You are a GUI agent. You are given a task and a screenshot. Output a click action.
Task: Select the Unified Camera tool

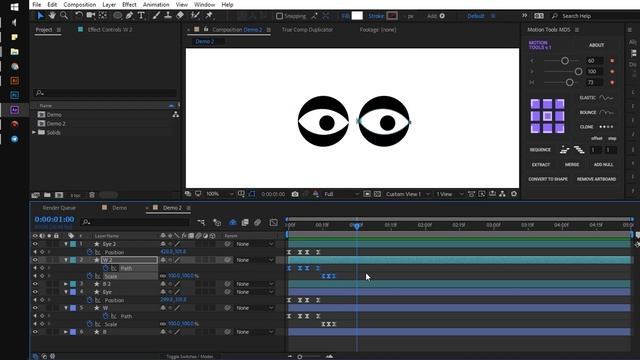(x=91, y=16)
